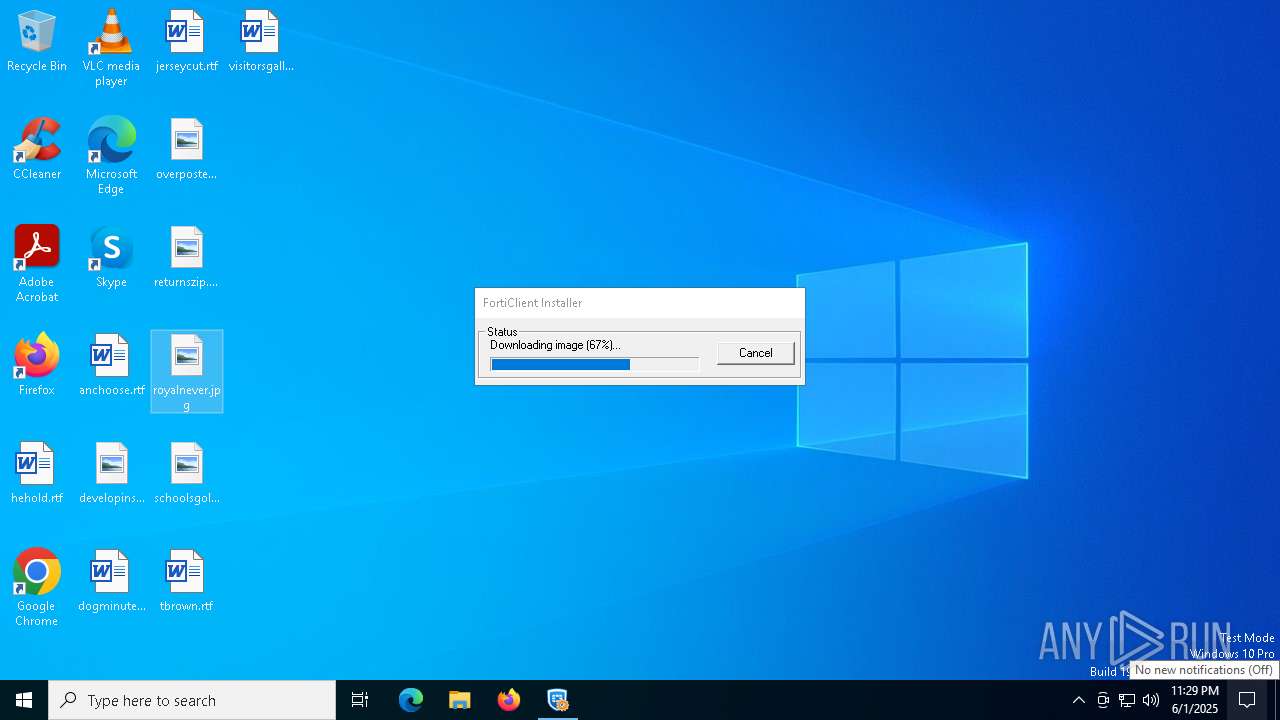The height and width of the screenshot is (720, 1280).
Task: Open the network status tray icon
Action: (x=1127, y=700)
